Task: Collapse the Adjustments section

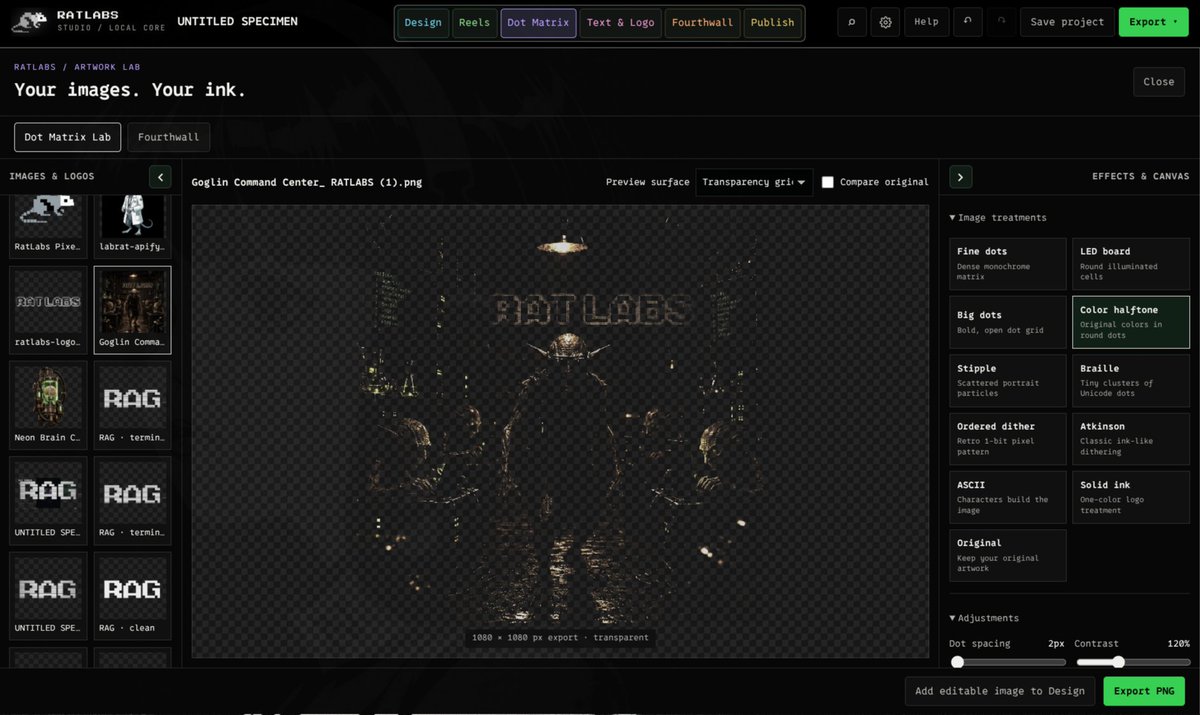Action: (984, 618)
